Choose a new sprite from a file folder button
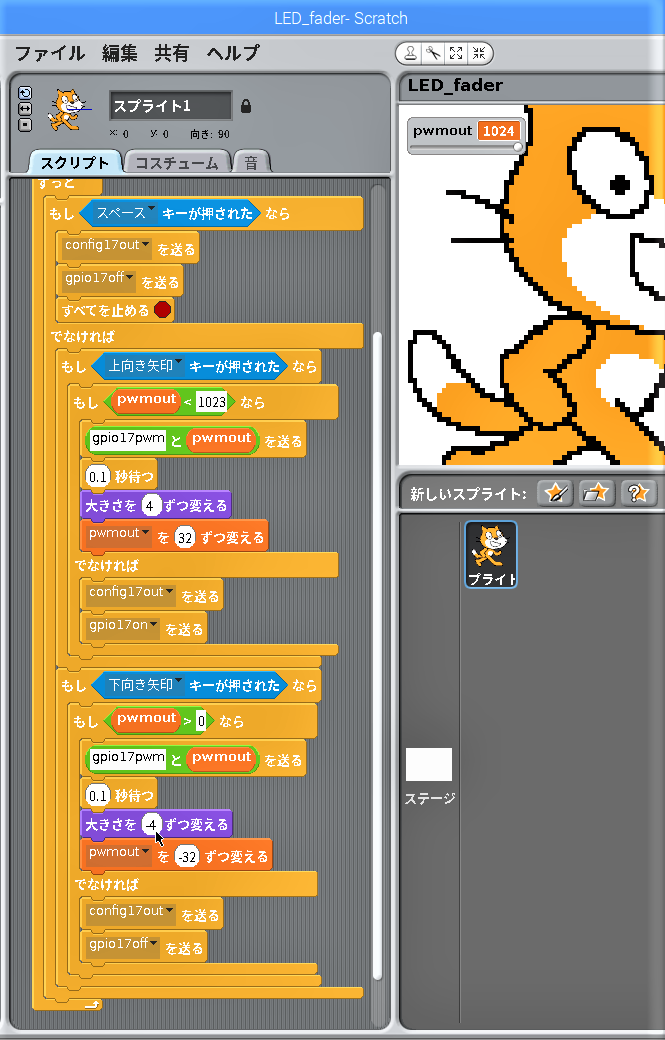Viewport: 665px width, 1040px height. click(x=596, y=493)
